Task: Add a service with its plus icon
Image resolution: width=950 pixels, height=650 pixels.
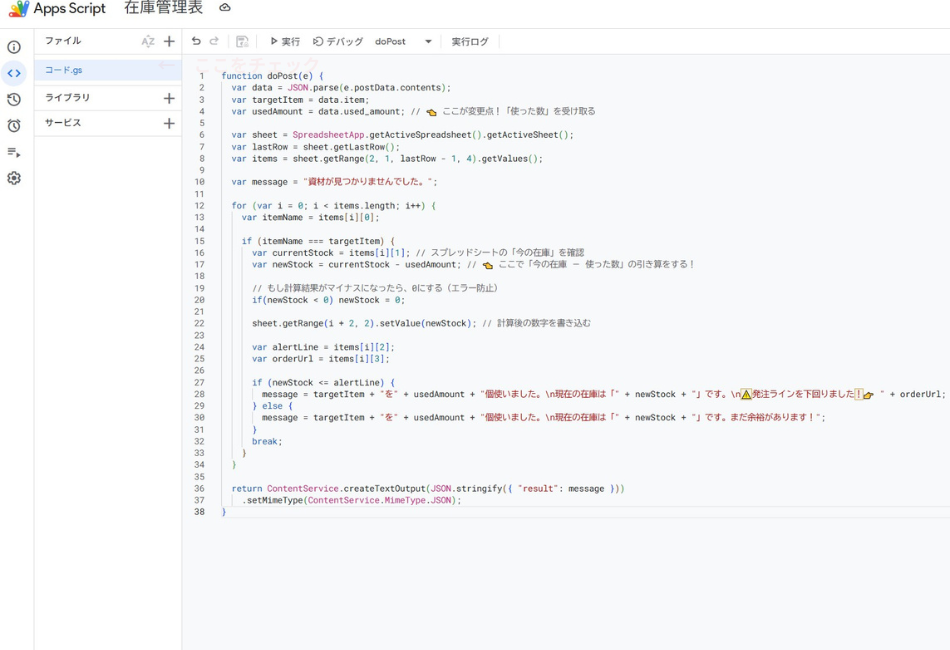Action: click(x=167, y=125)
